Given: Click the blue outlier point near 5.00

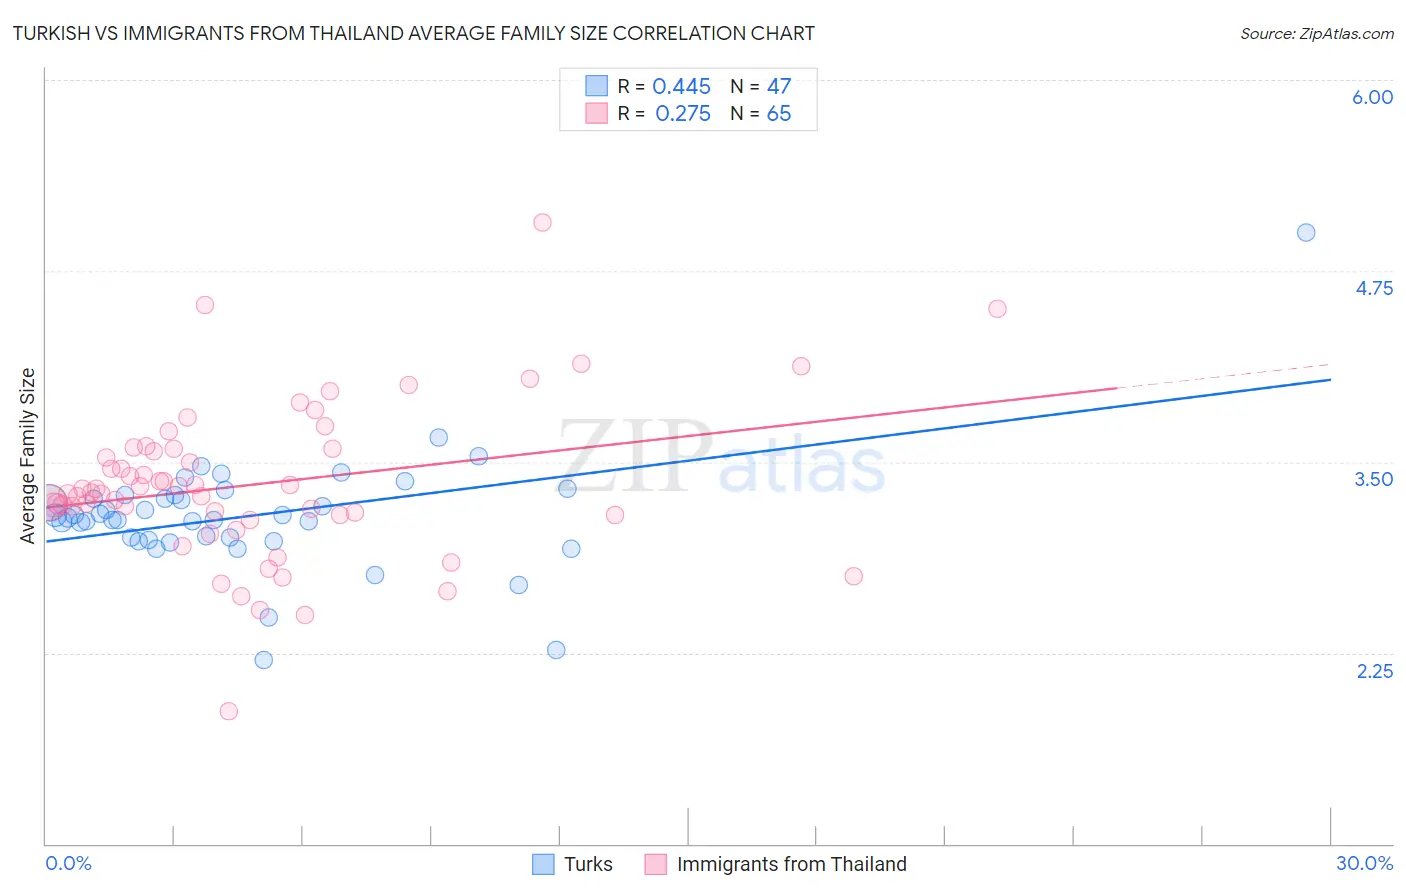Looking at the screenshot, I should click(1306, 232).
